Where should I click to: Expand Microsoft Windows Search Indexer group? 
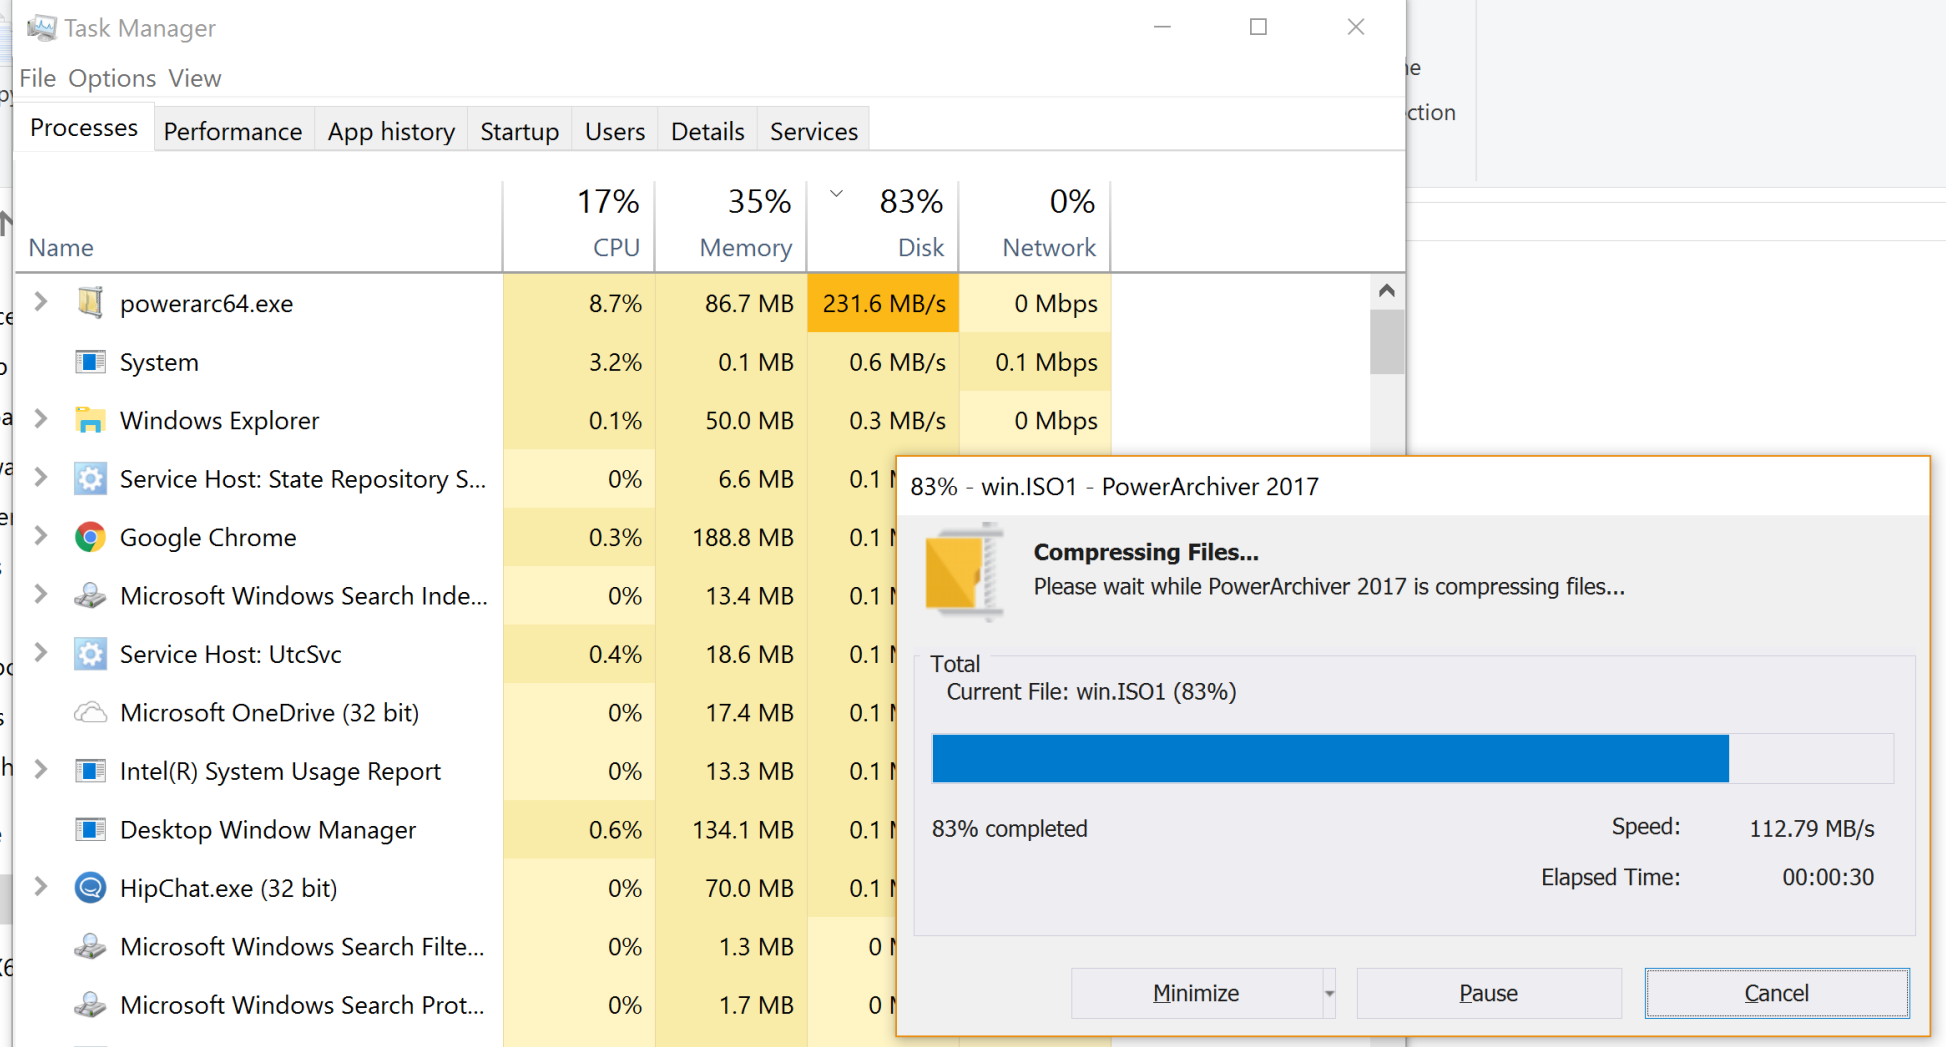coord(41,595)
